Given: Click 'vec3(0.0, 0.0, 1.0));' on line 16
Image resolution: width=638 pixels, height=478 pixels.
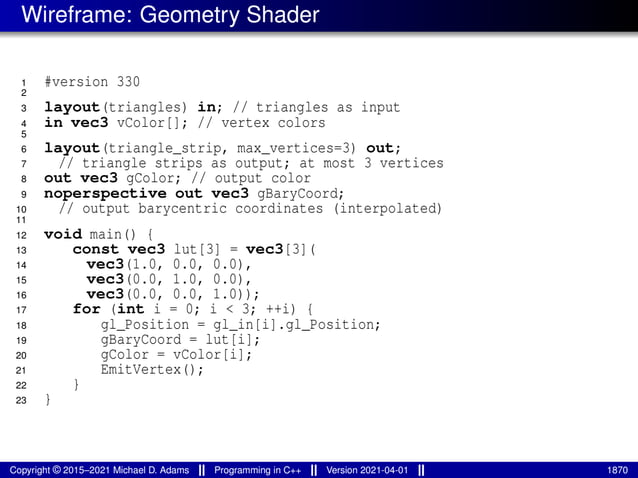Looking at the screenshot, I should pos(173,294).
